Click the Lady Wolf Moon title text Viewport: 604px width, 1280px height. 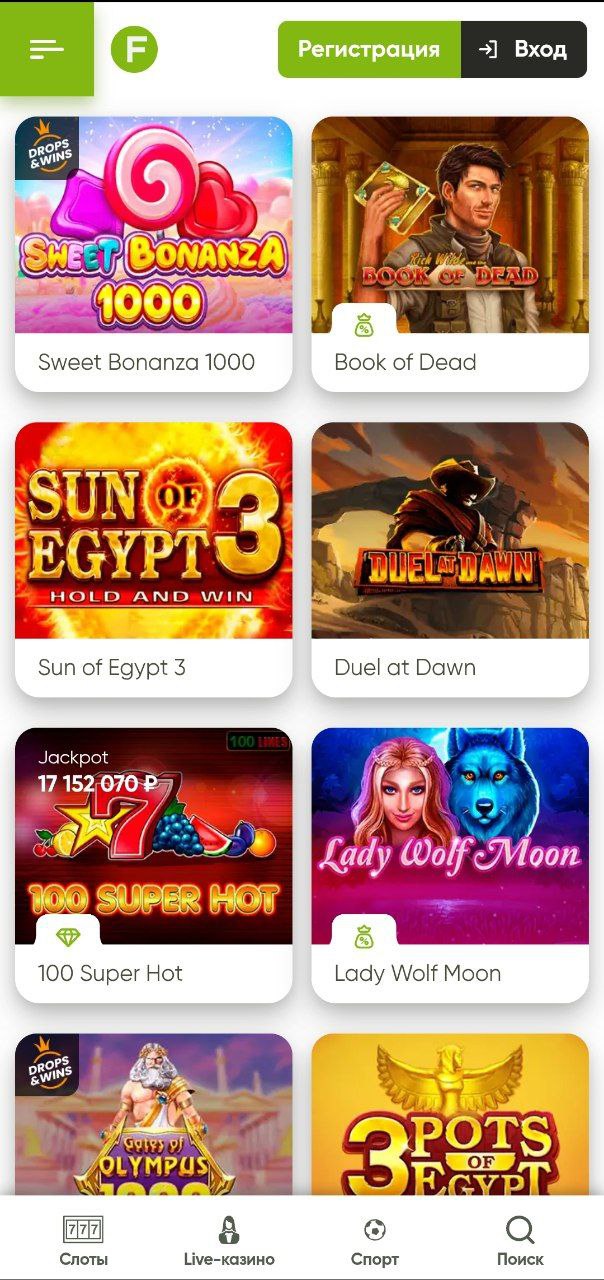418,973
